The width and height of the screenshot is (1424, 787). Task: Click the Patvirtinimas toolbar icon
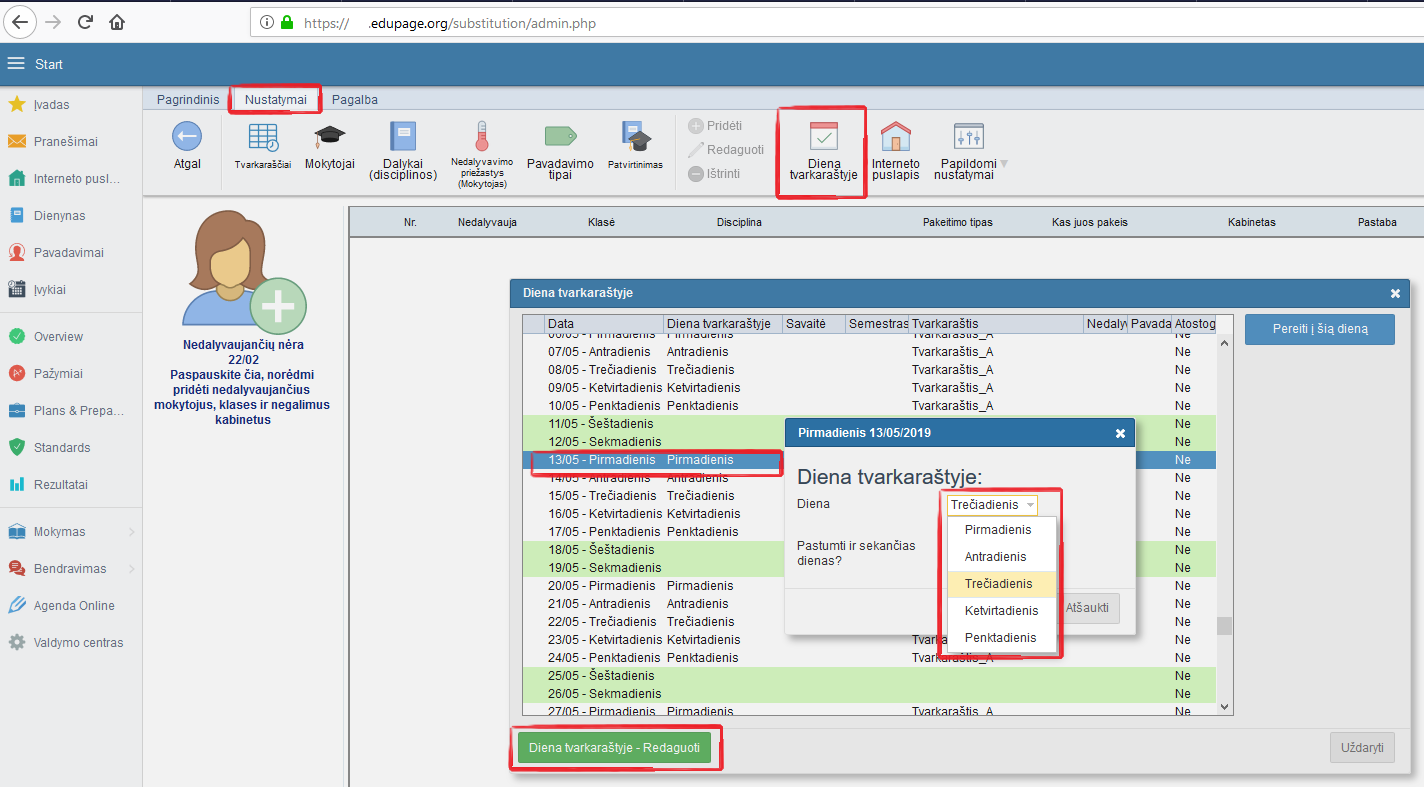click(635, 137)
